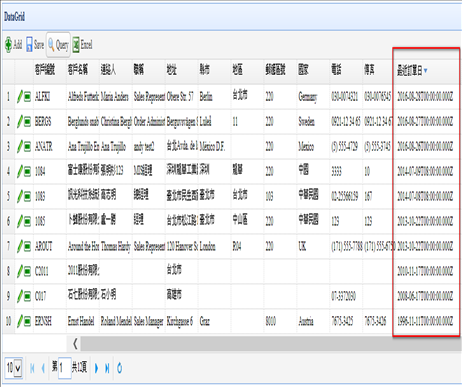Viewport: 462px width, 387px height.
Task: Click the sort arrow on 最近訂單日 header
Action: (x=426, y=70)
